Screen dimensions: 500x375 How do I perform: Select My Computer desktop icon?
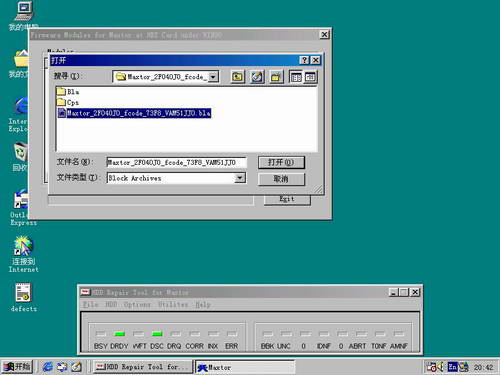tap(24, 15)
